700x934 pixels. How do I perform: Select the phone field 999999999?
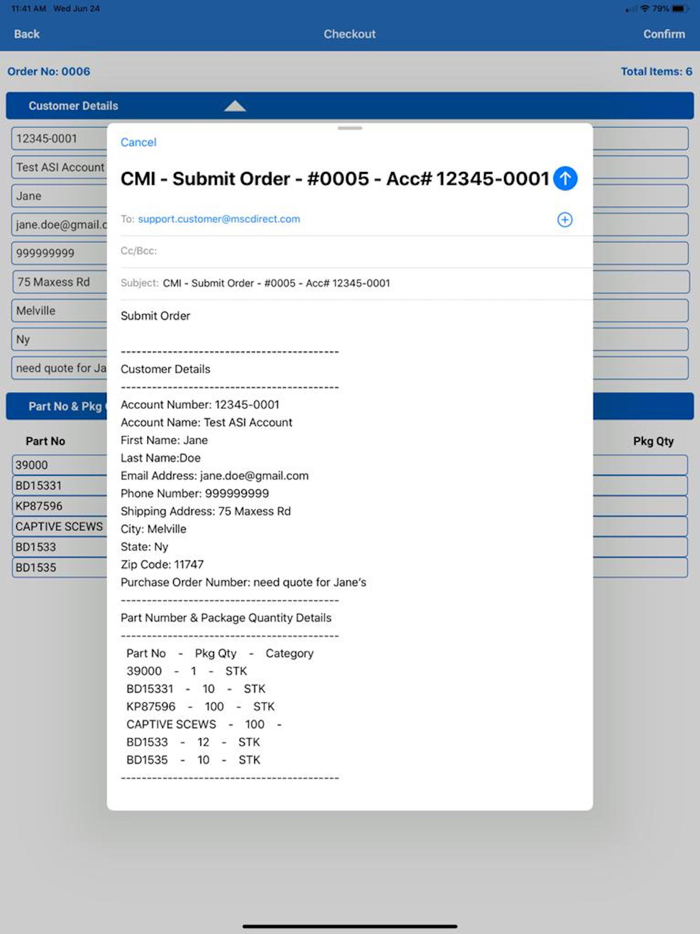[x=350, y=253]
